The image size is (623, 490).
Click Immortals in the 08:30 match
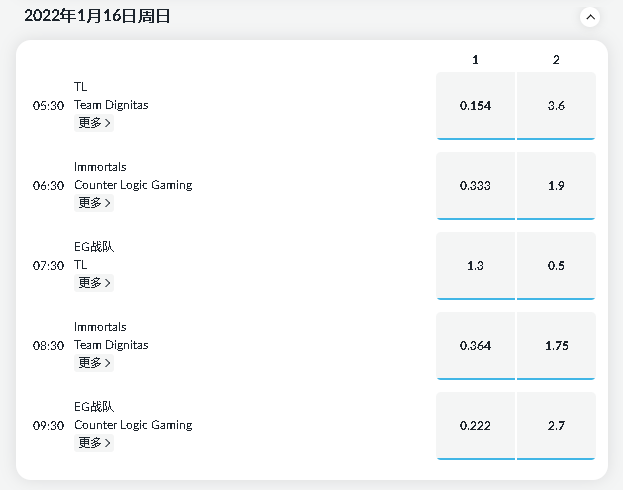(x=100, y=327)
